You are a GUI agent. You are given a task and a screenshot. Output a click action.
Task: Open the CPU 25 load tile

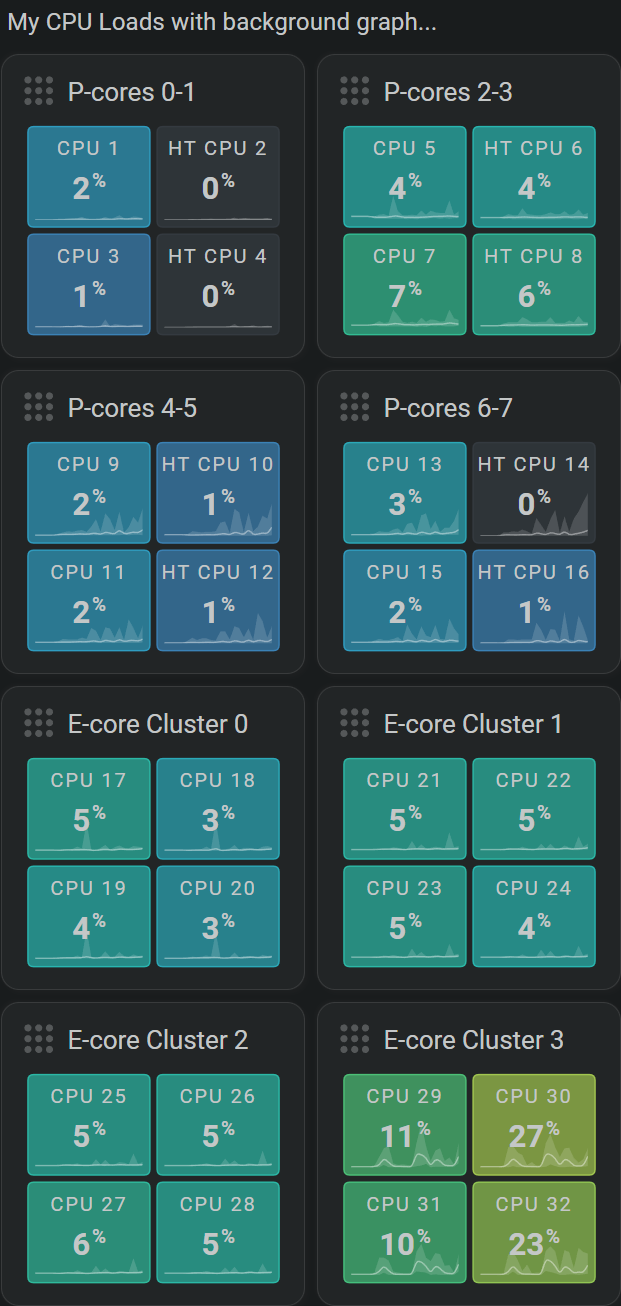[89, 1124]
